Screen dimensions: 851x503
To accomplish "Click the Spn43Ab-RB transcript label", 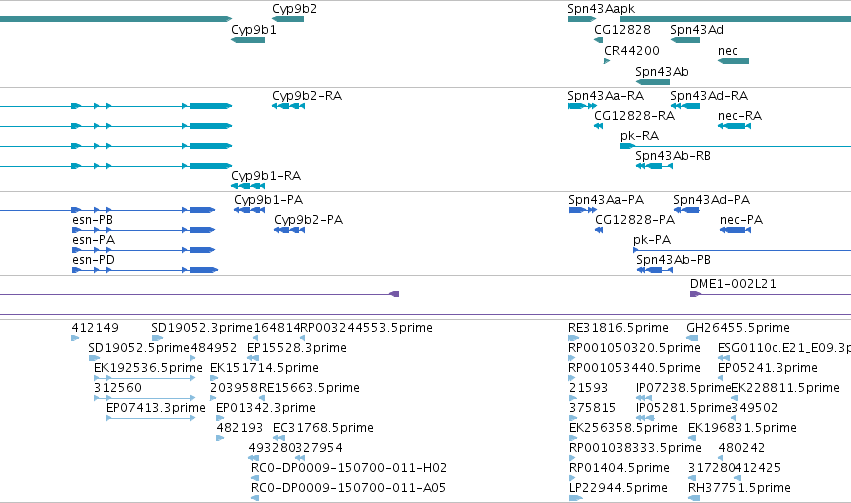I will pyautogui.click(x=673, y=156).
